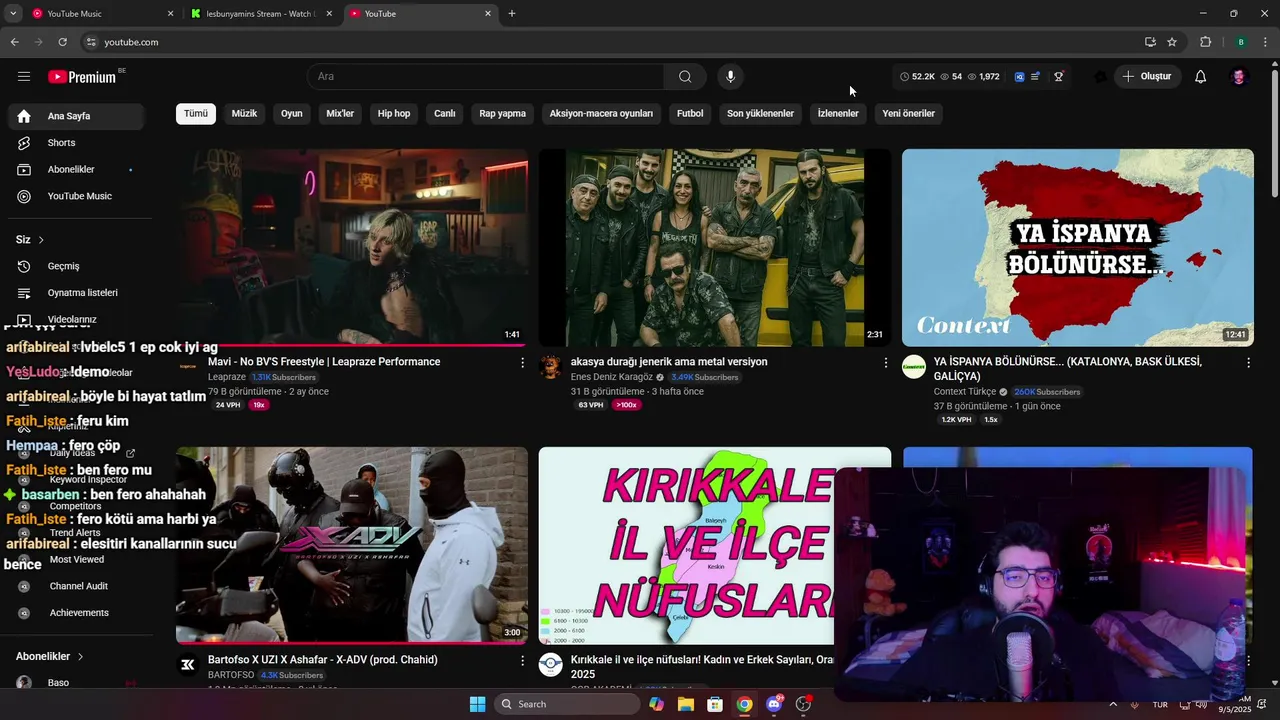The width and height of the screenshot is (1280, 720).
Task: Select the Son yüklenenler filter chip
Action: click(x=760, y=113)
